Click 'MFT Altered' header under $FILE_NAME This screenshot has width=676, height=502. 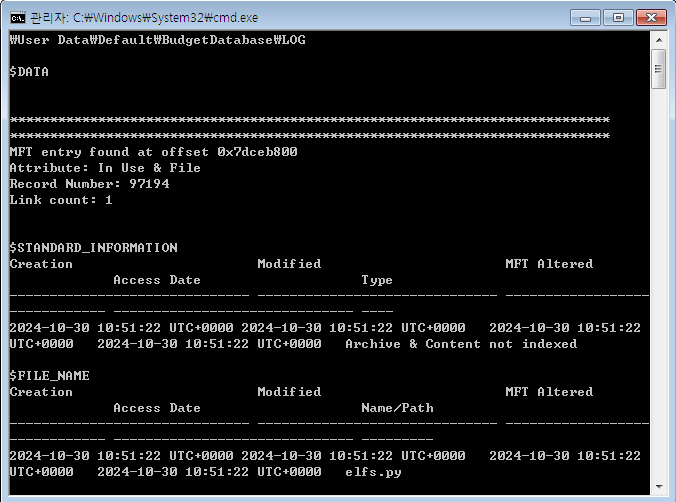tap(549, 392)
